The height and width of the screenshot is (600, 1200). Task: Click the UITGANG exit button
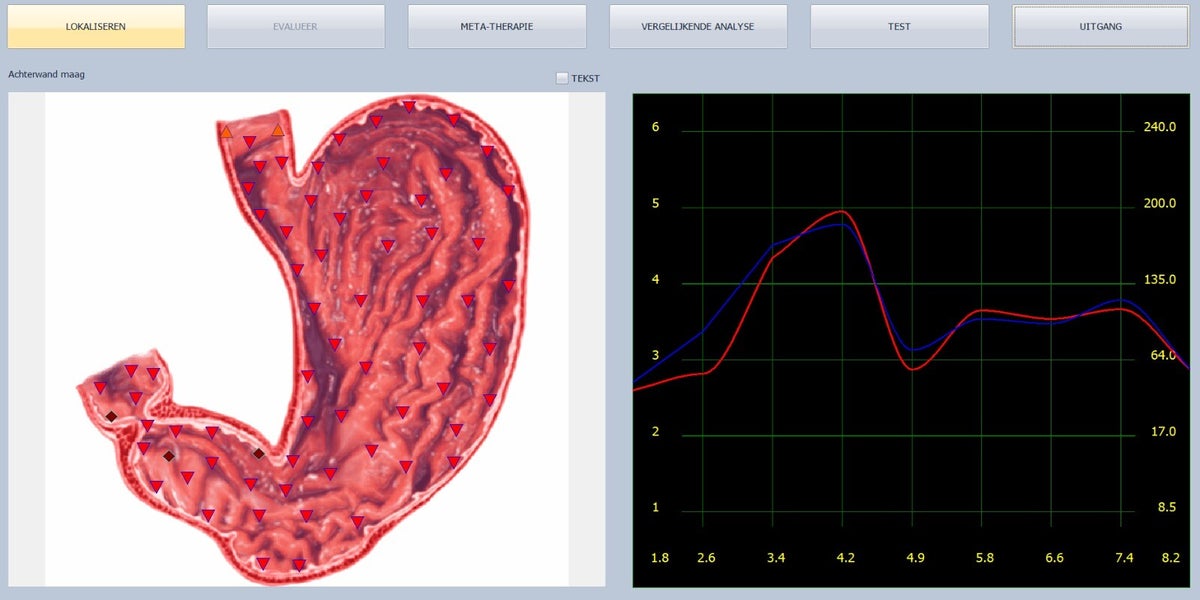[x=1100, y=26]
